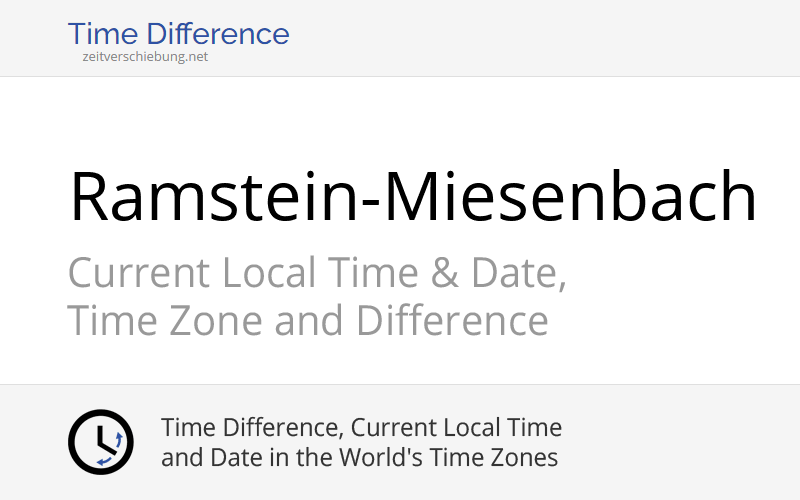
Task: Click the Ramstein-Miesenbach heading
Action: coord(412,196)
